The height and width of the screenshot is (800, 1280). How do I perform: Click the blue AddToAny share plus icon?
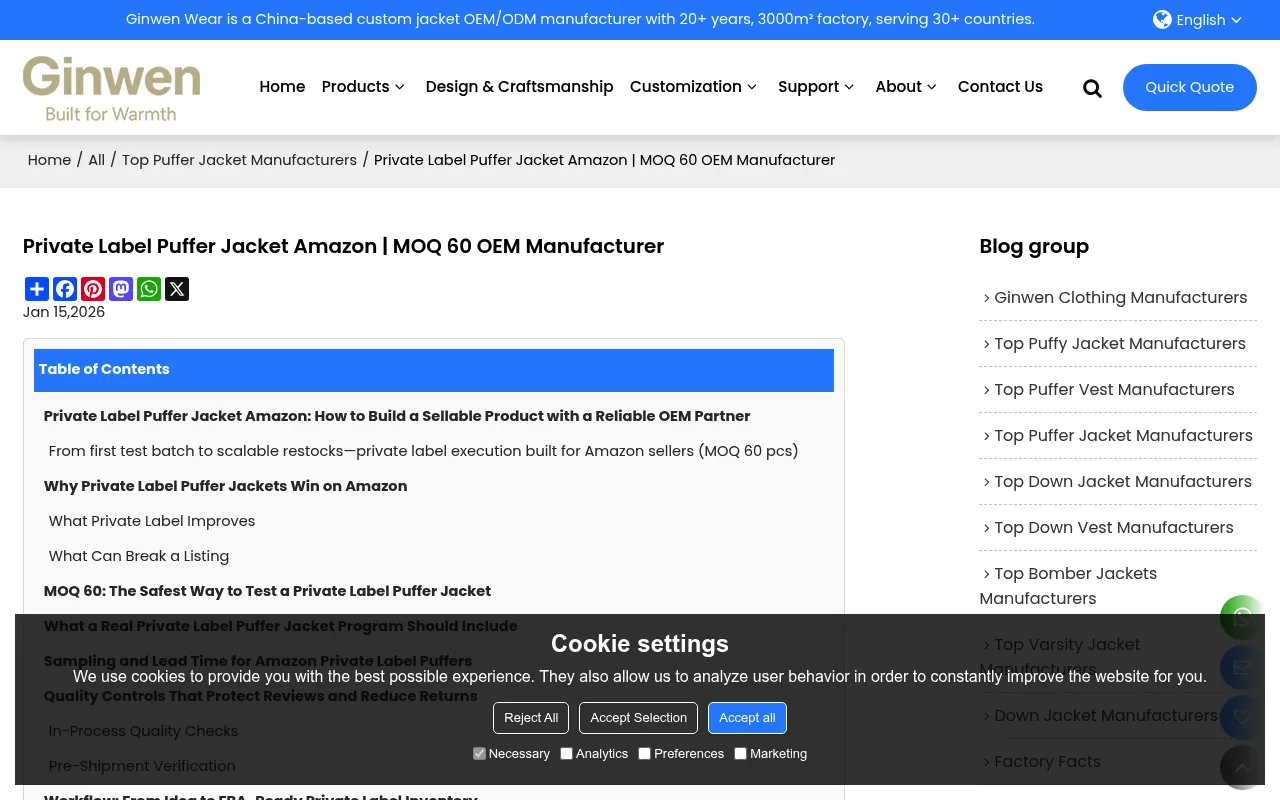click(37, 289)
